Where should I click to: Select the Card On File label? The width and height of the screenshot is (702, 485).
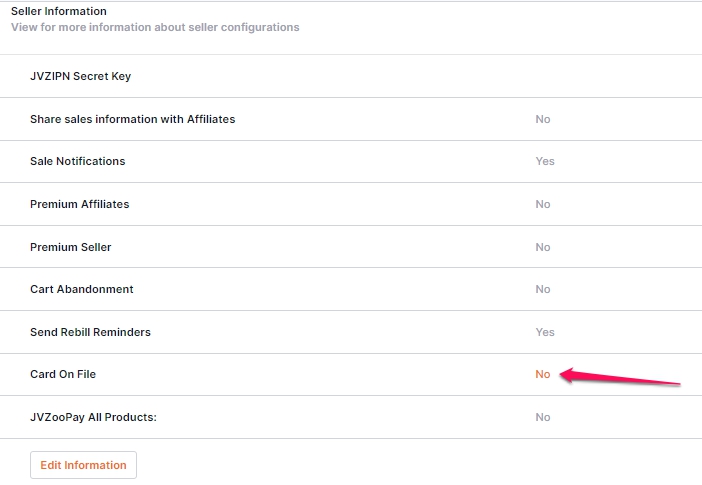coord(62,374)
